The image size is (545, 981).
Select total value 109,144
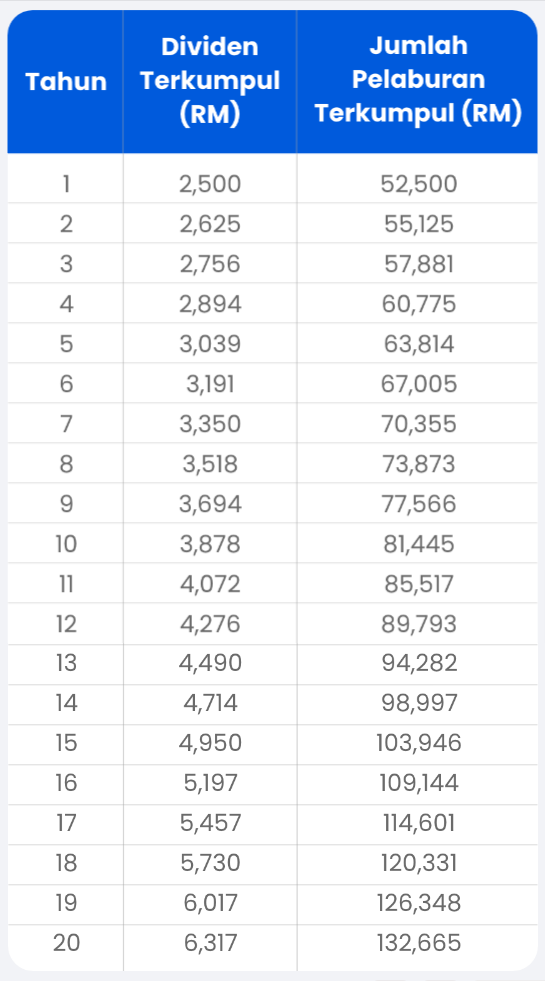point(419,783)
